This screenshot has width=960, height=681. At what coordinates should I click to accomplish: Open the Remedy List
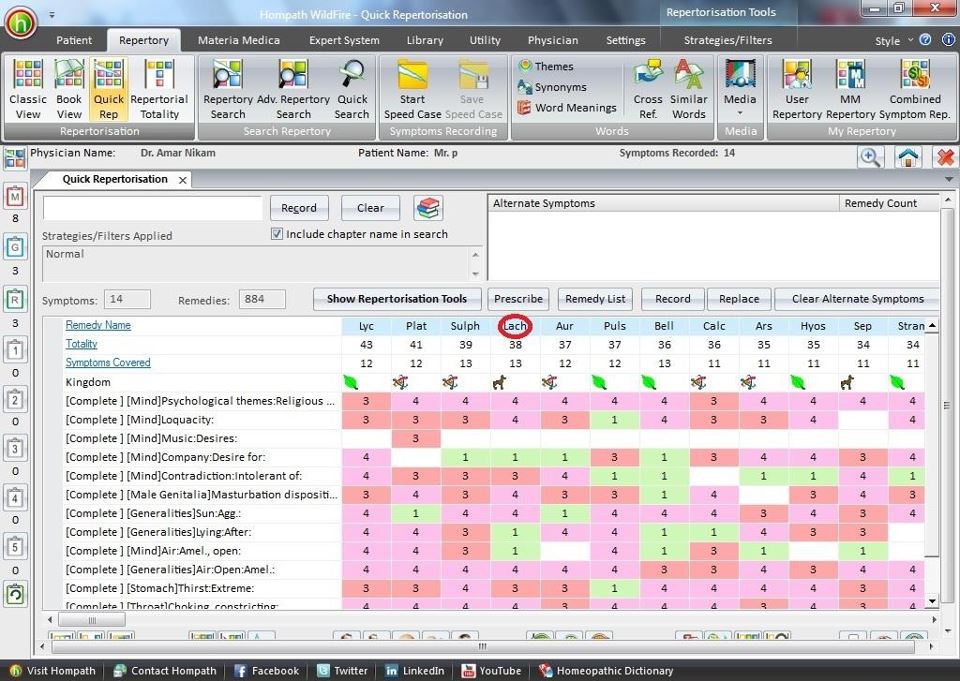coord(595,299)
